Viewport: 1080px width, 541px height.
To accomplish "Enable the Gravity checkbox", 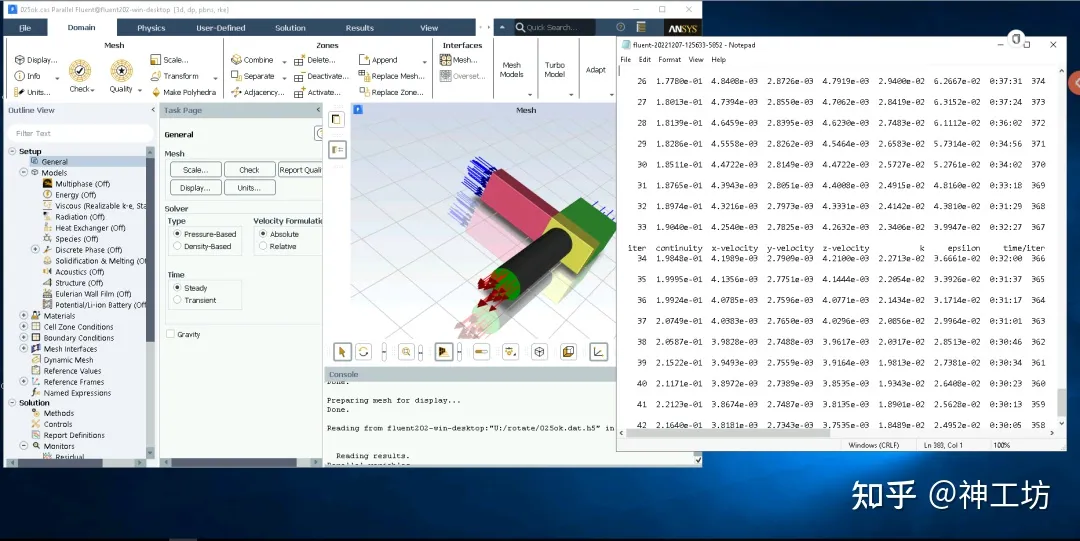I will tap(170, 334).
